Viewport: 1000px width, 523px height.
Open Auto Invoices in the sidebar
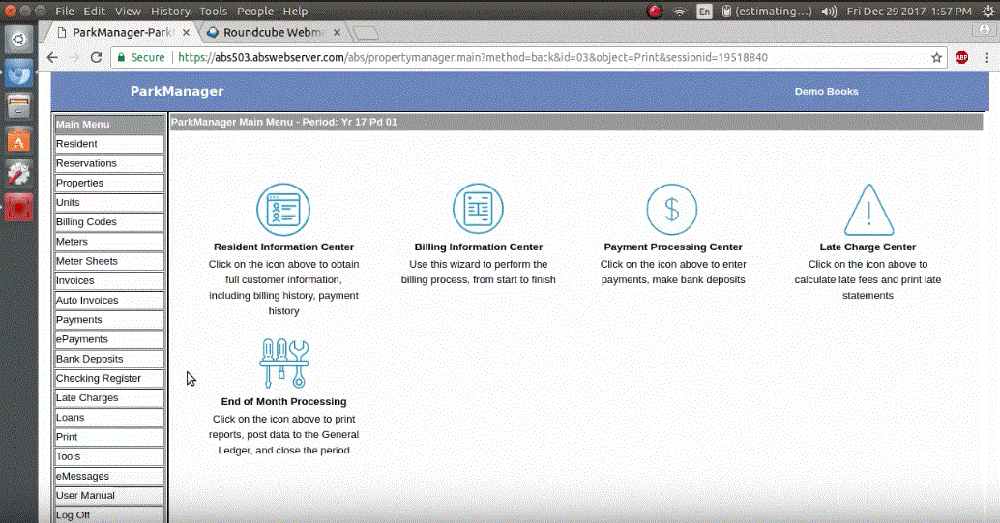(x=109, y=300)
